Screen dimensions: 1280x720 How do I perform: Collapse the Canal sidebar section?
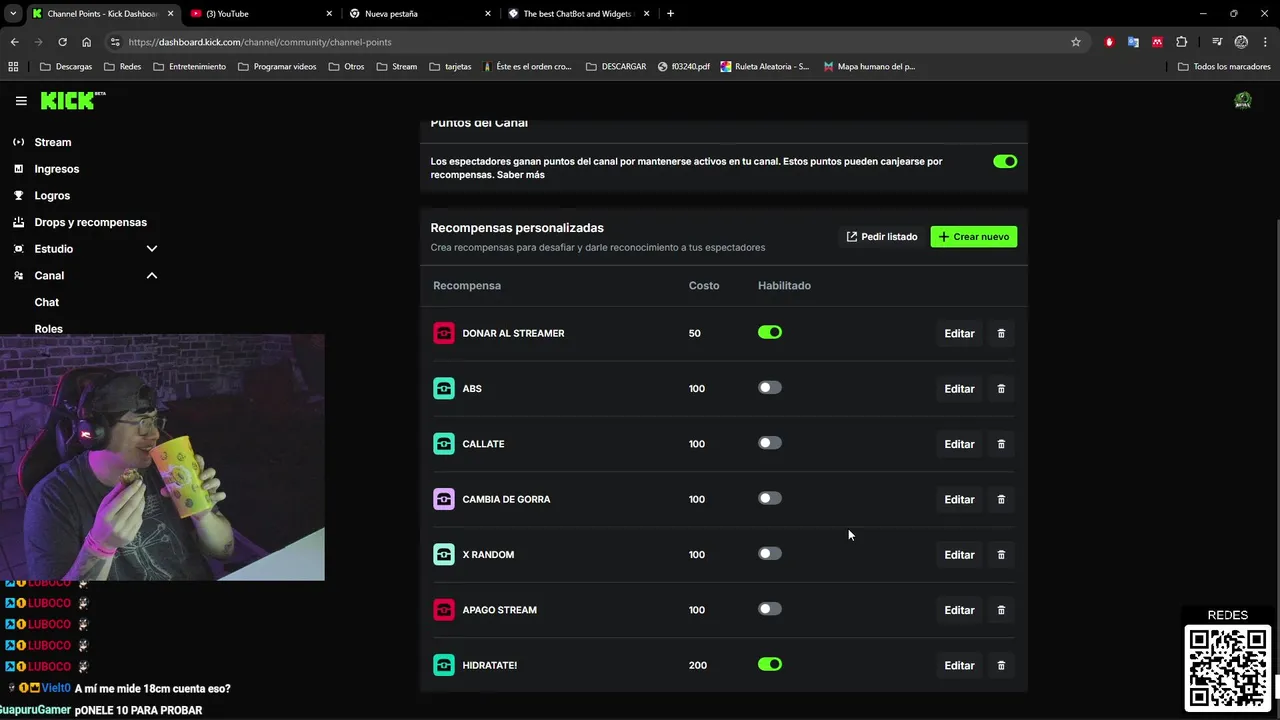152,275
